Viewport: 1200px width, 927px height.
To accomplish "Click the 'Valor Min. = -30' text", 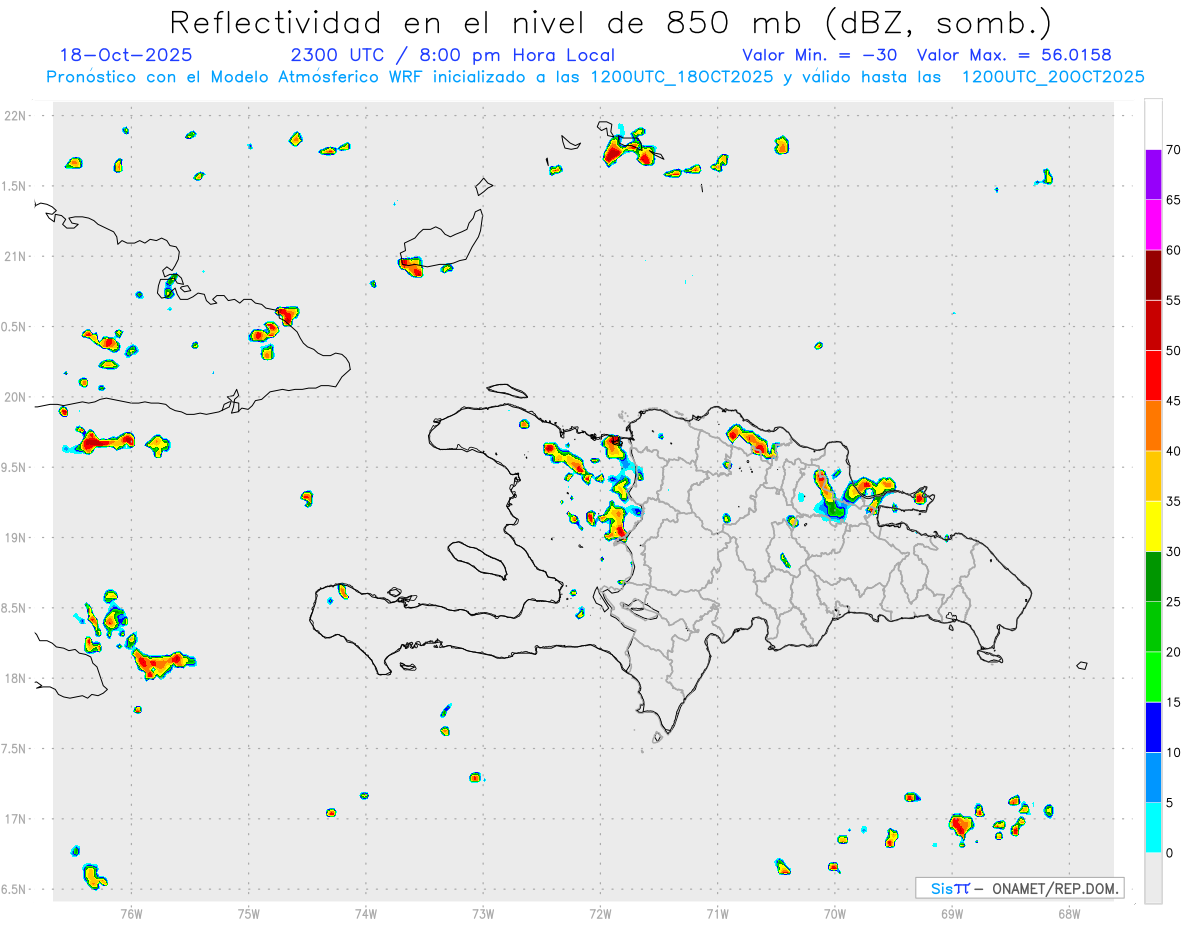I will click(x=819, y=55).
